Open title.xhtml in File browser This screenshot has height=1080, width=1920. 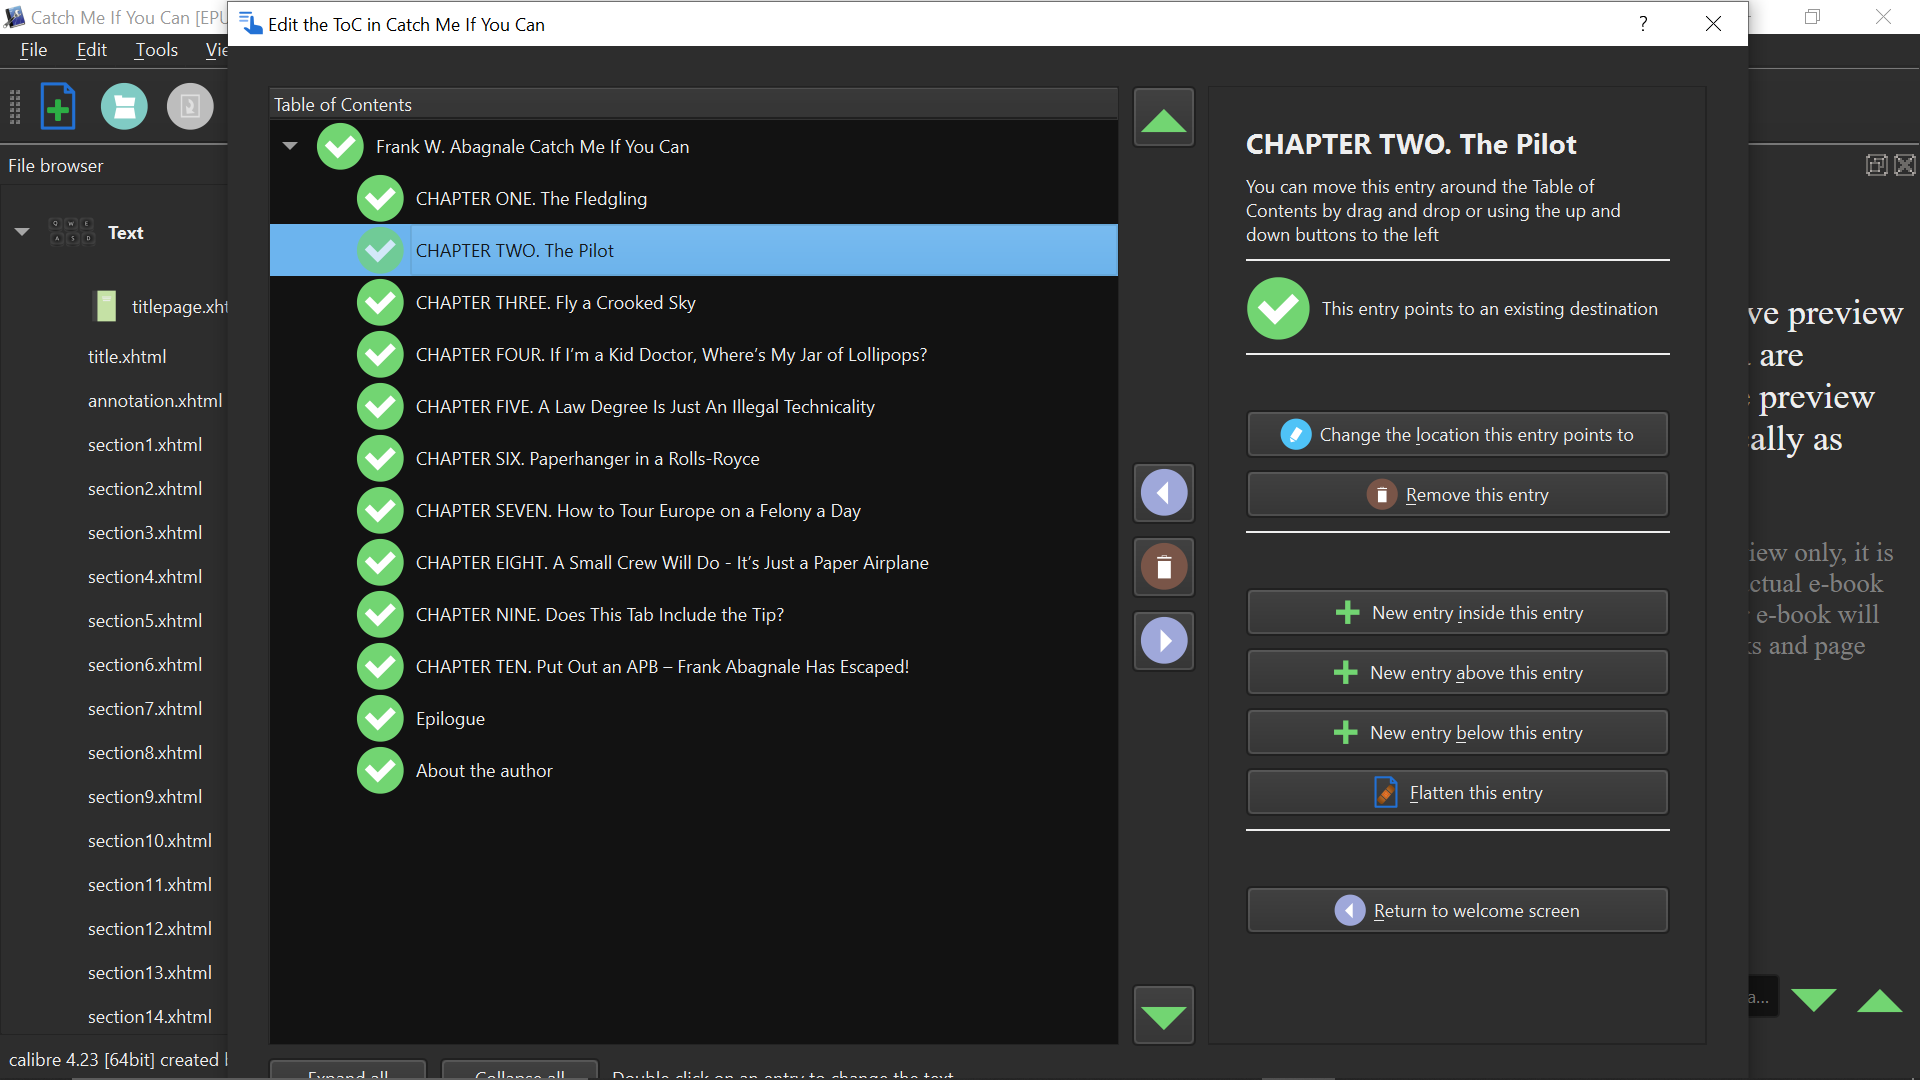coord(127,356)
